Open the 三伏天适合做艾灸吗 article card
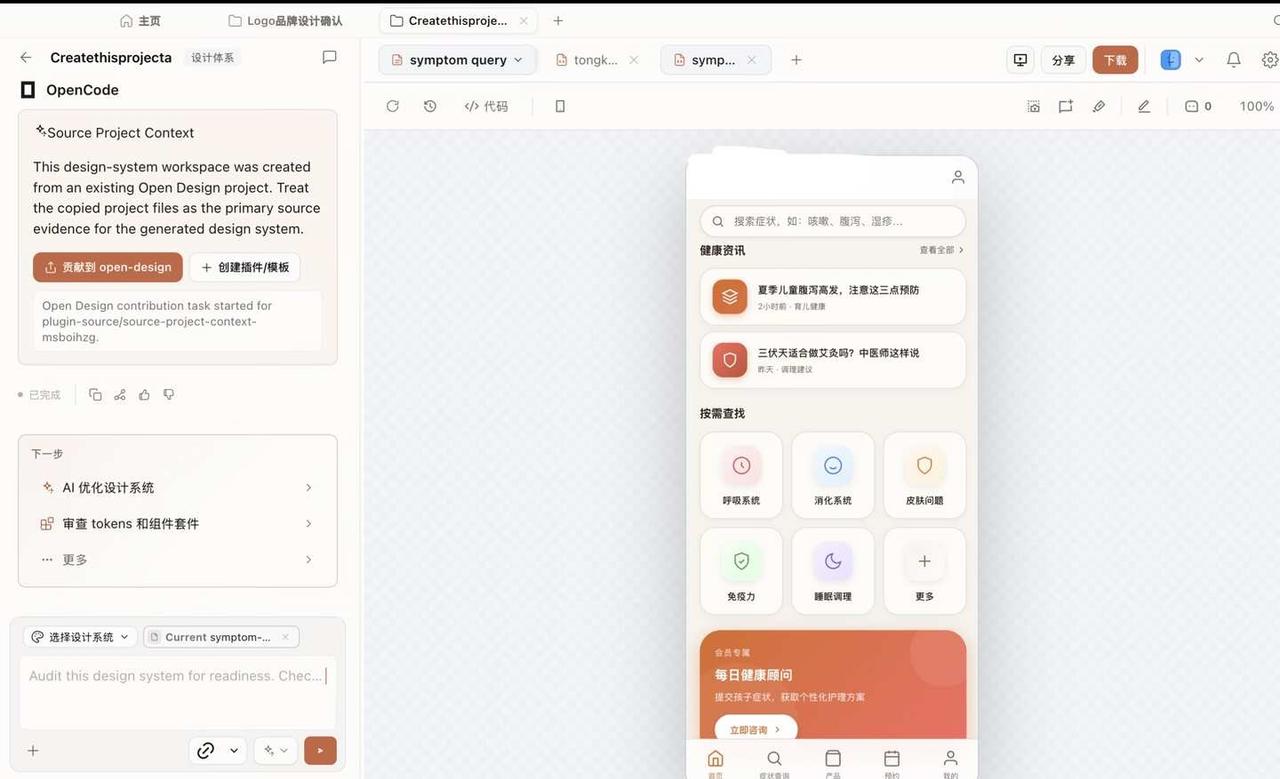 [833, 360]
